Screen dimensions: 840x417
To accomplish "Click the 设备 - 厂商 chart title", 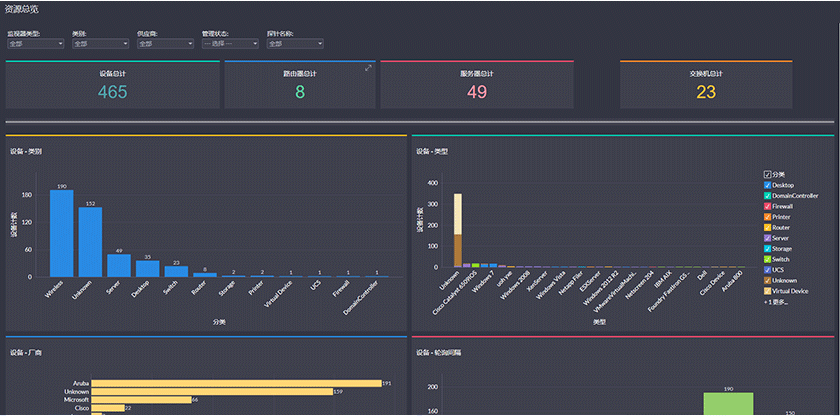I will pos(26,353).
